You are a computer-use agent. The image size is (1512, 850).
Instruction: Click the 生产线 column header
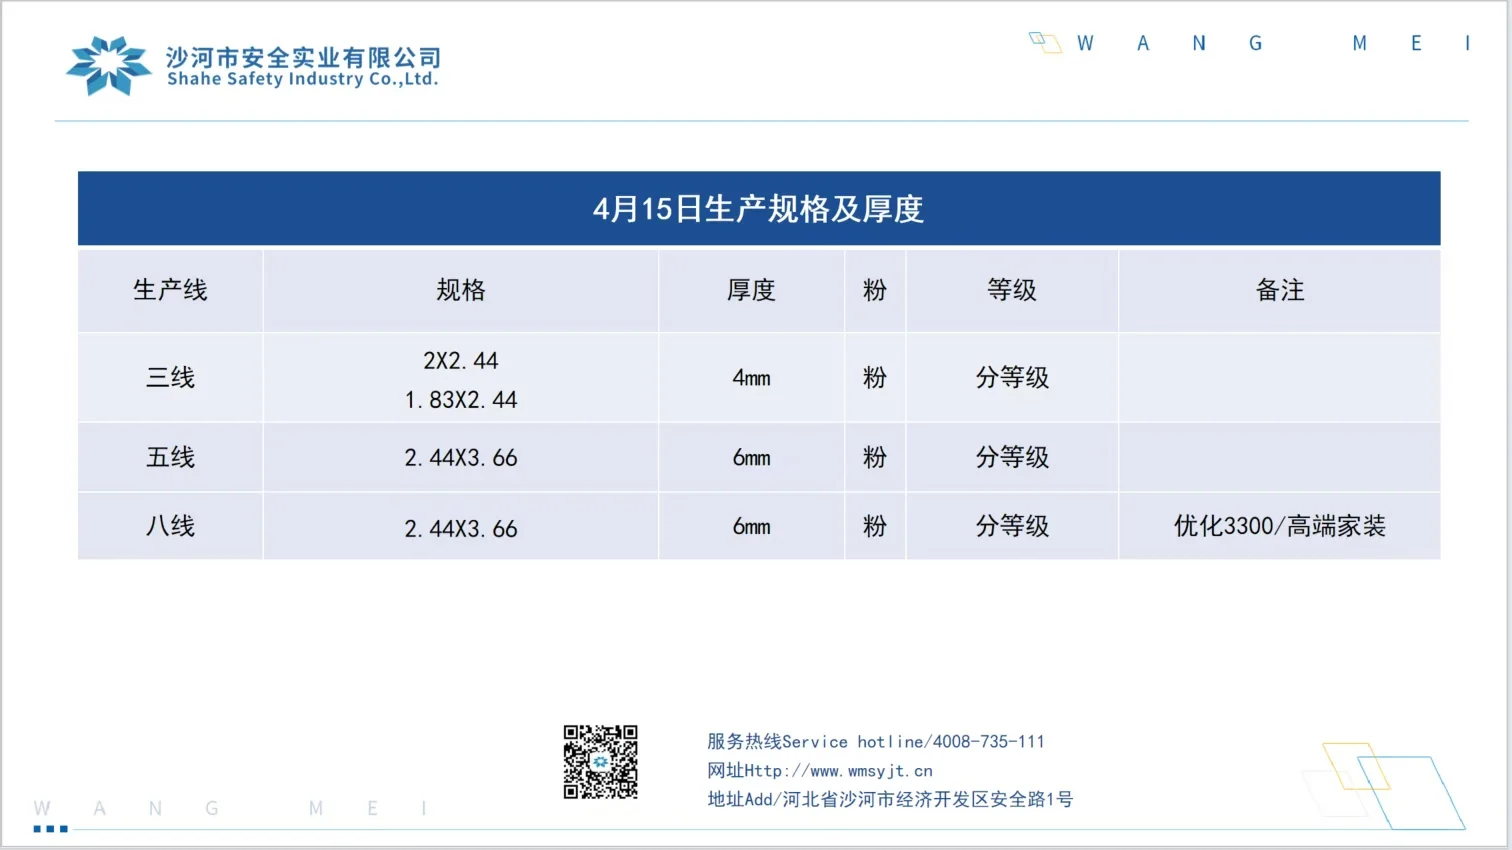click(170, 290)
